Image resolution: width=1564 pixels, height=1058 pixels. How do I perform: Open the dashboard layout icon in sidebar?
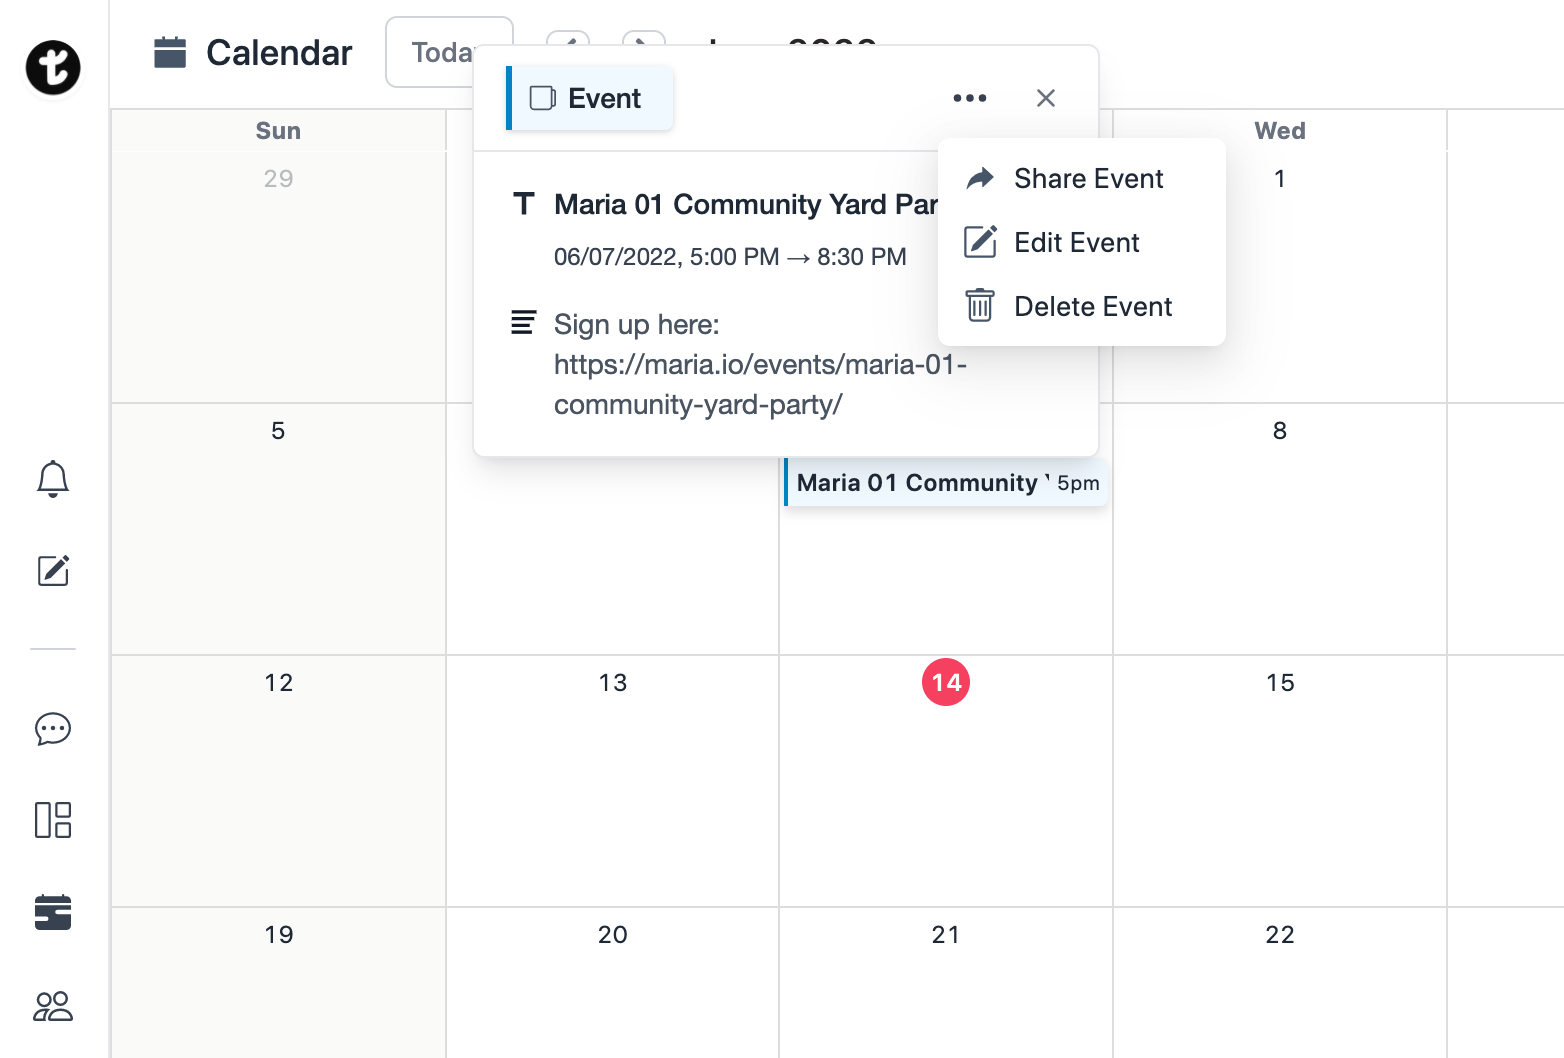[53, 820]
